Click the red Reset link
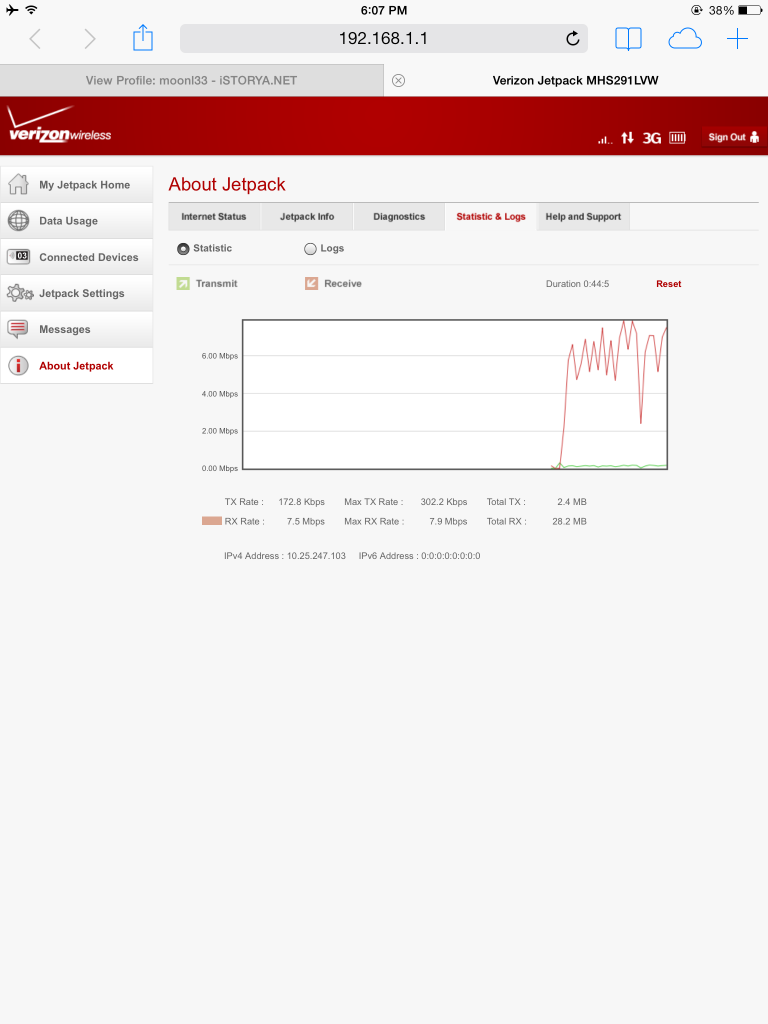 click(668, 284)
